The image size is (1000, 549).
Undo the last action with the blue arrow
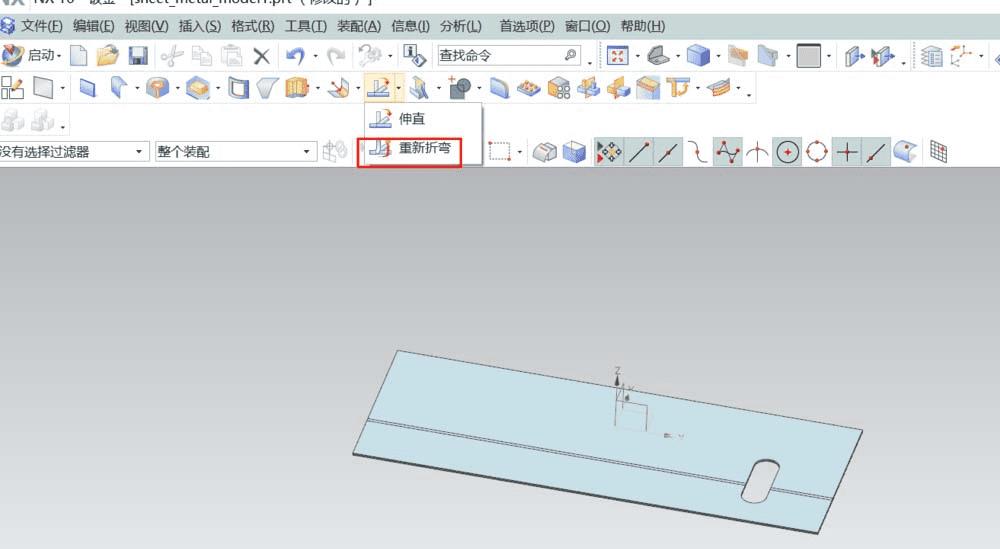295,56
